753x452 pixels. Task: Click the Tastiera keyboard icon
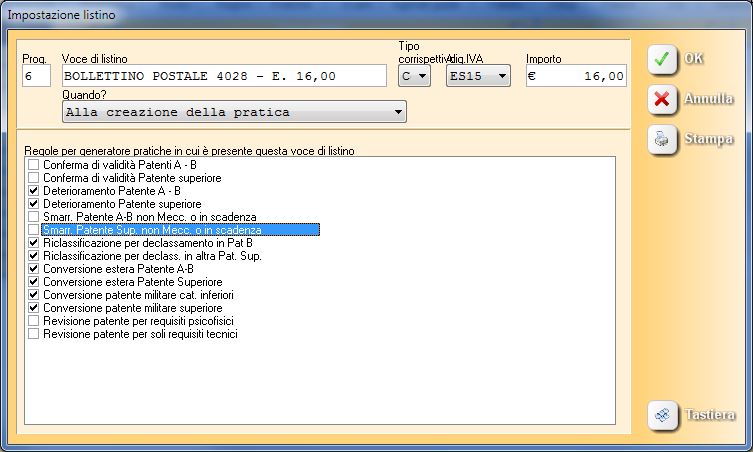click(x=662, y=414)
